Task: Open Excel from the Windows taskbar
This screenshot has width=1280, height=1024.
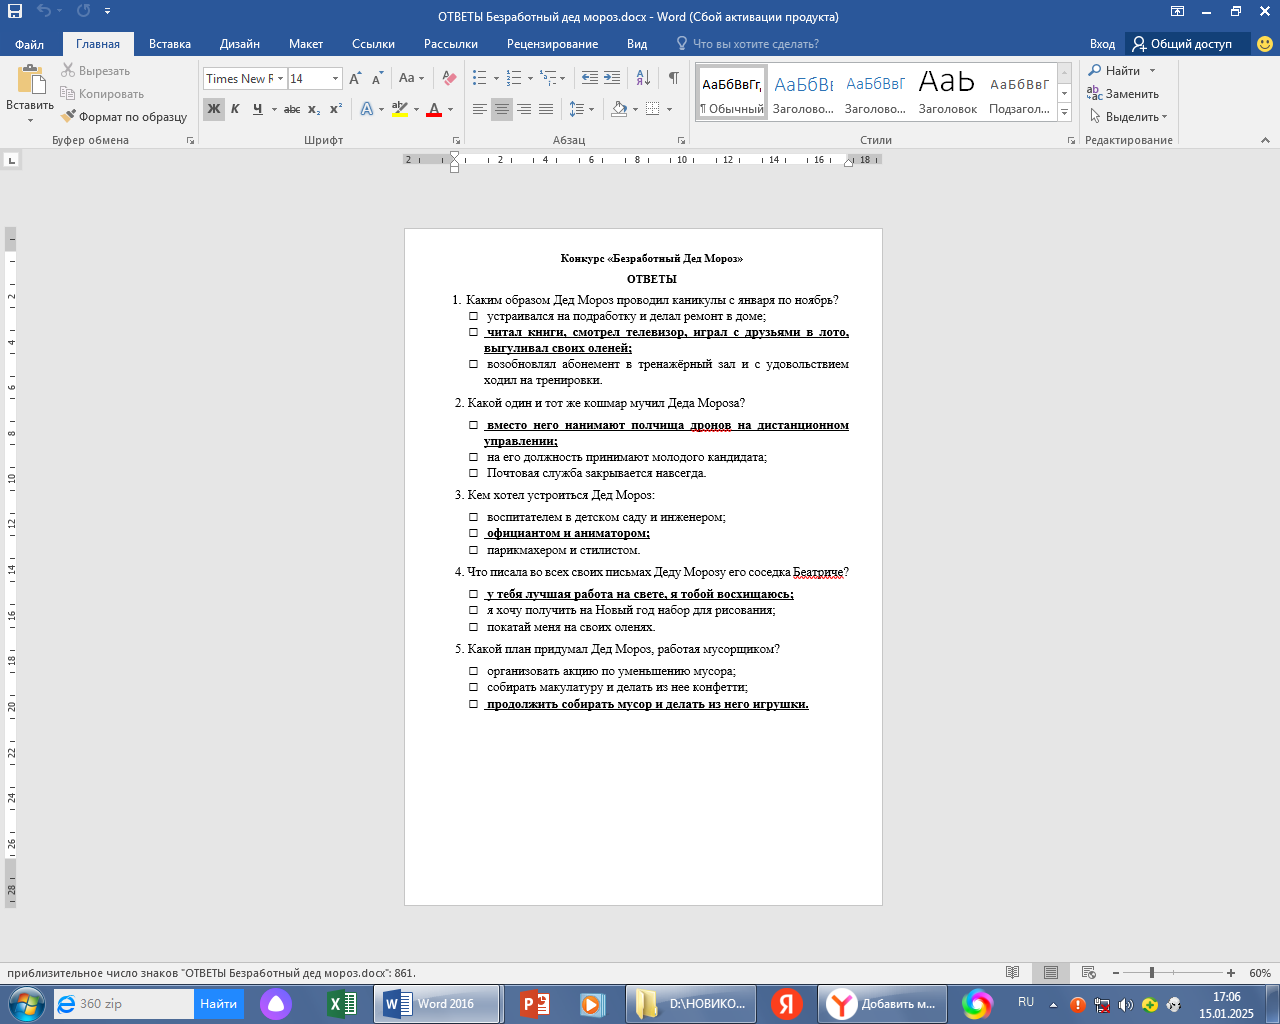Action: point(342,1004)
